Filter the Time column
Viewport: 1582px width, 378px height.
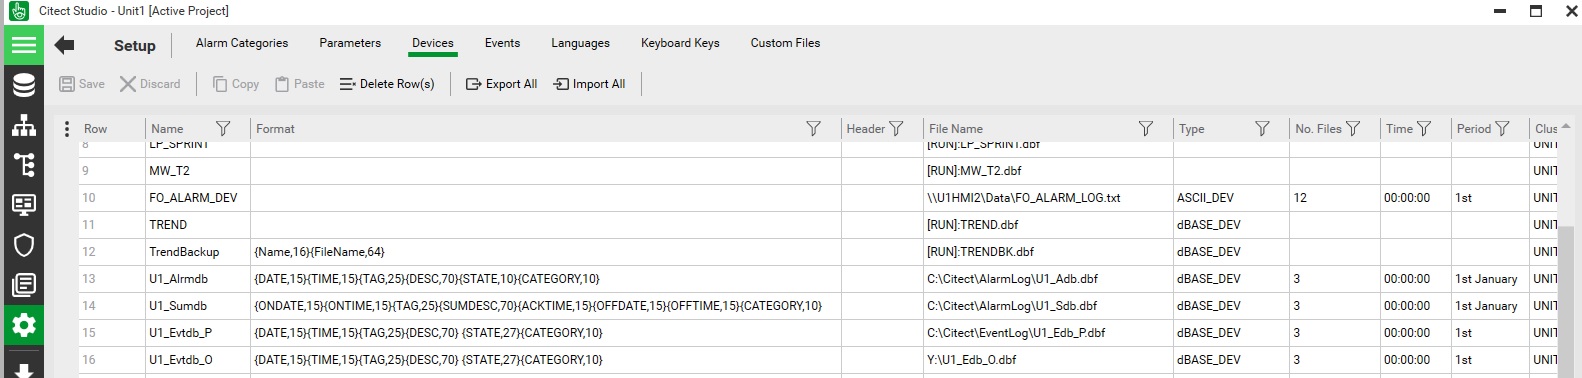coord(1424,129)
